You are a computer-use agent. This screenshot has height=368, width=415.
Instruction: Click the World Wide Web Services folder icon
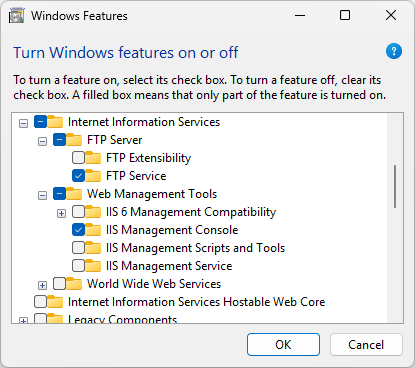[x=74, y=284]
